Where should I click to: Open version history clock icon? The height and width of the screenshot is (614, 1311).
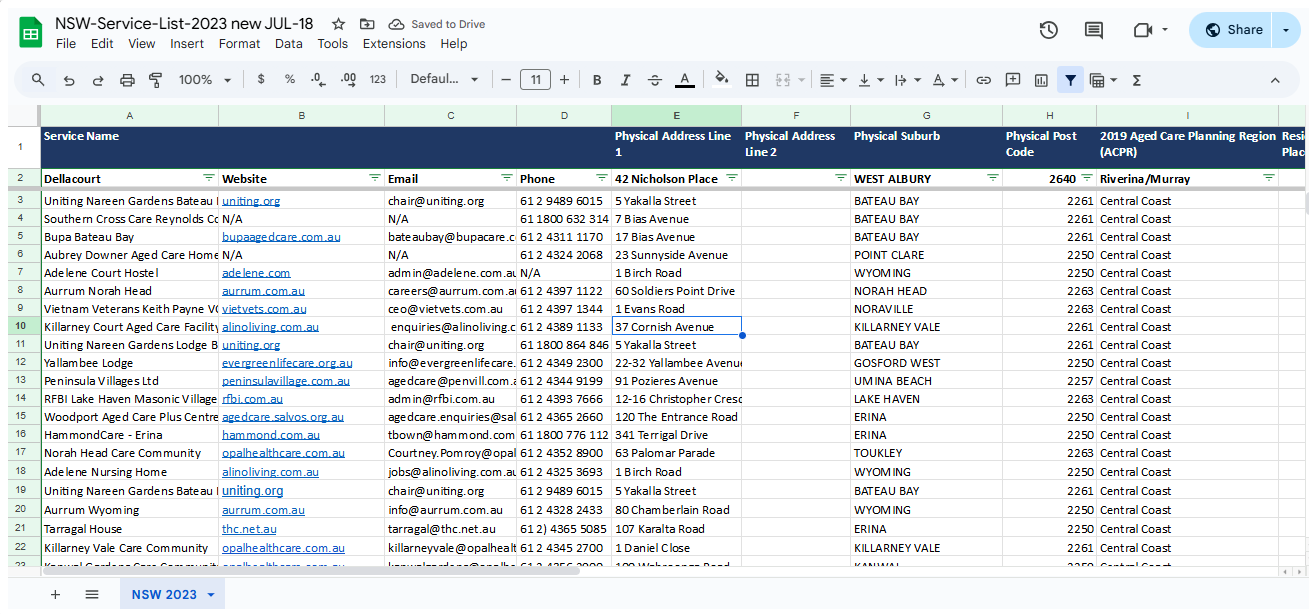1048,30
